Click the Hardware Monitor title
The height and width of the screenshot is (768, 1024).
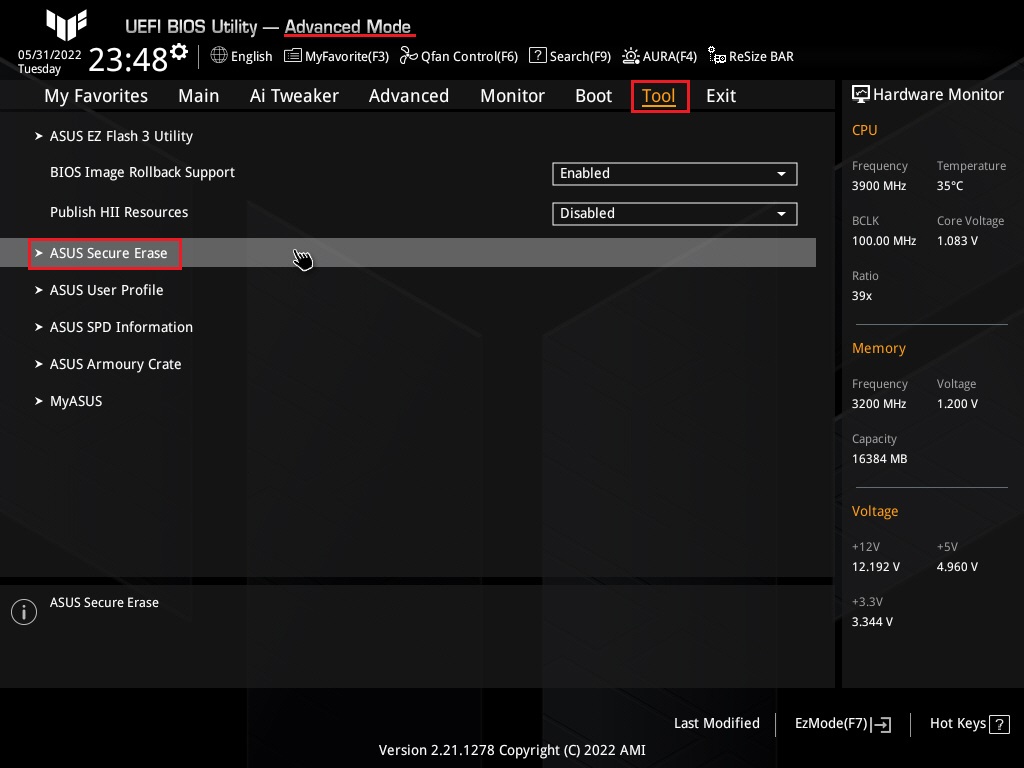coord(938,95)
